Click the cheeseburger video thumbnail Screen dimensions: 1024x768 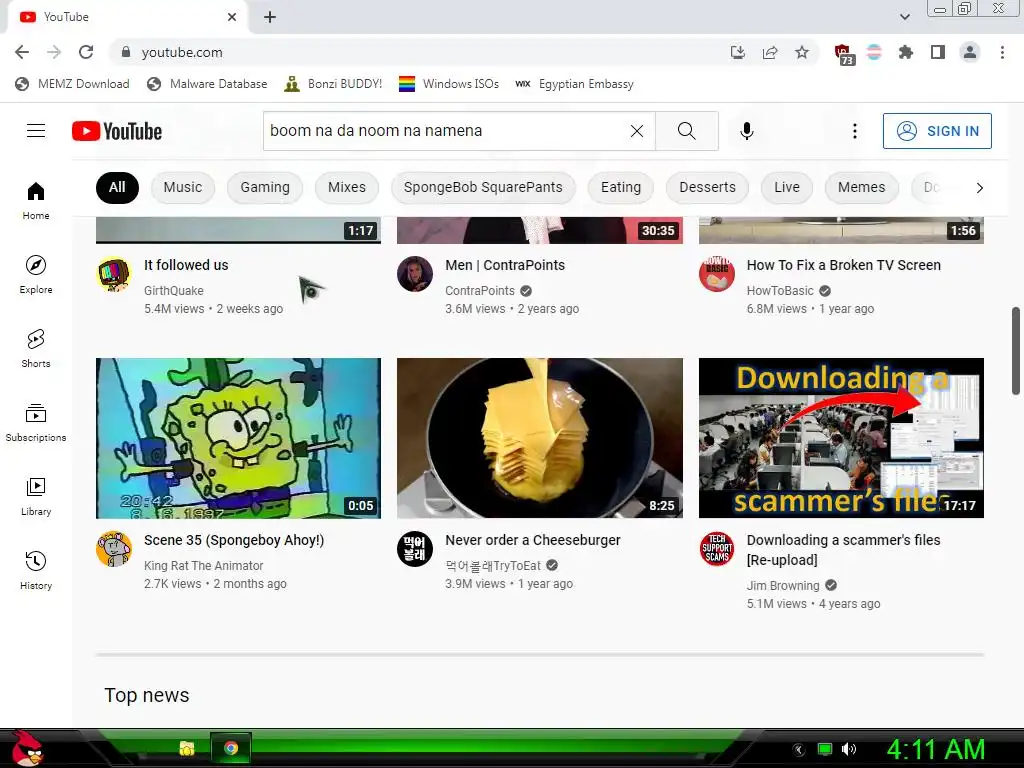click(x=540, y=438)
